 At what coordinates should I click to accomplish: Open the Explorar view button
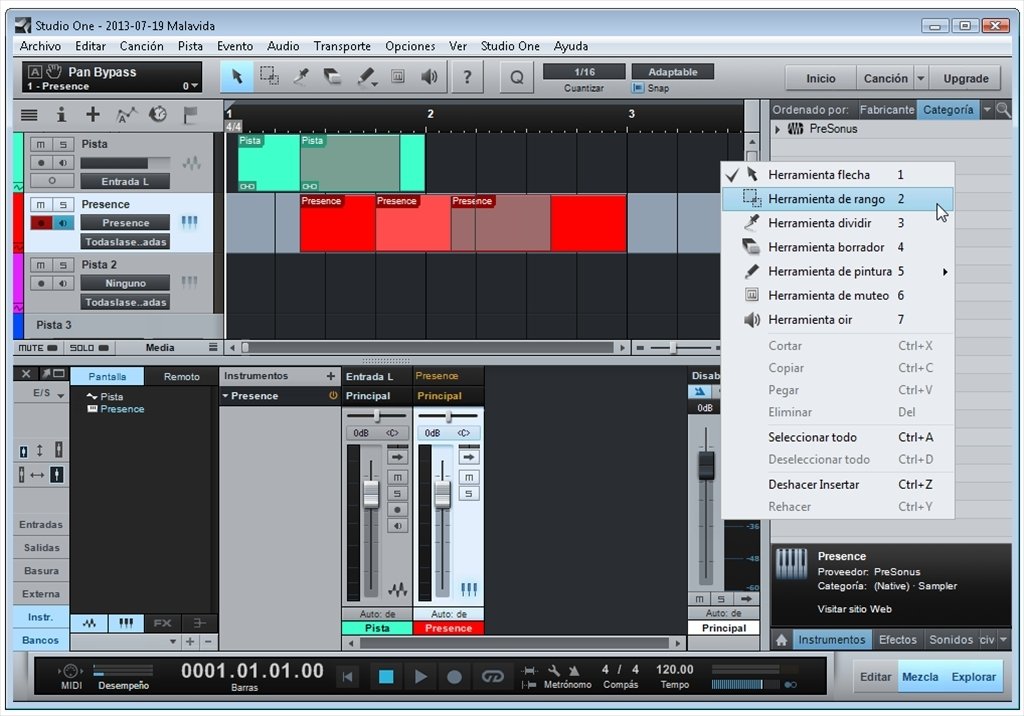tap(973, 677)
